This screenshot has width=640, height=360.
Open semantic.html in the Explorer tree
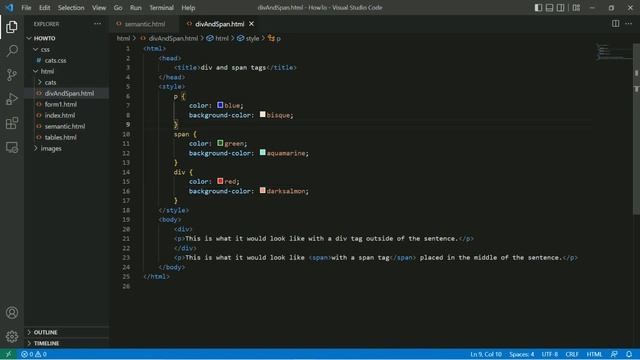tap(67, 127)
